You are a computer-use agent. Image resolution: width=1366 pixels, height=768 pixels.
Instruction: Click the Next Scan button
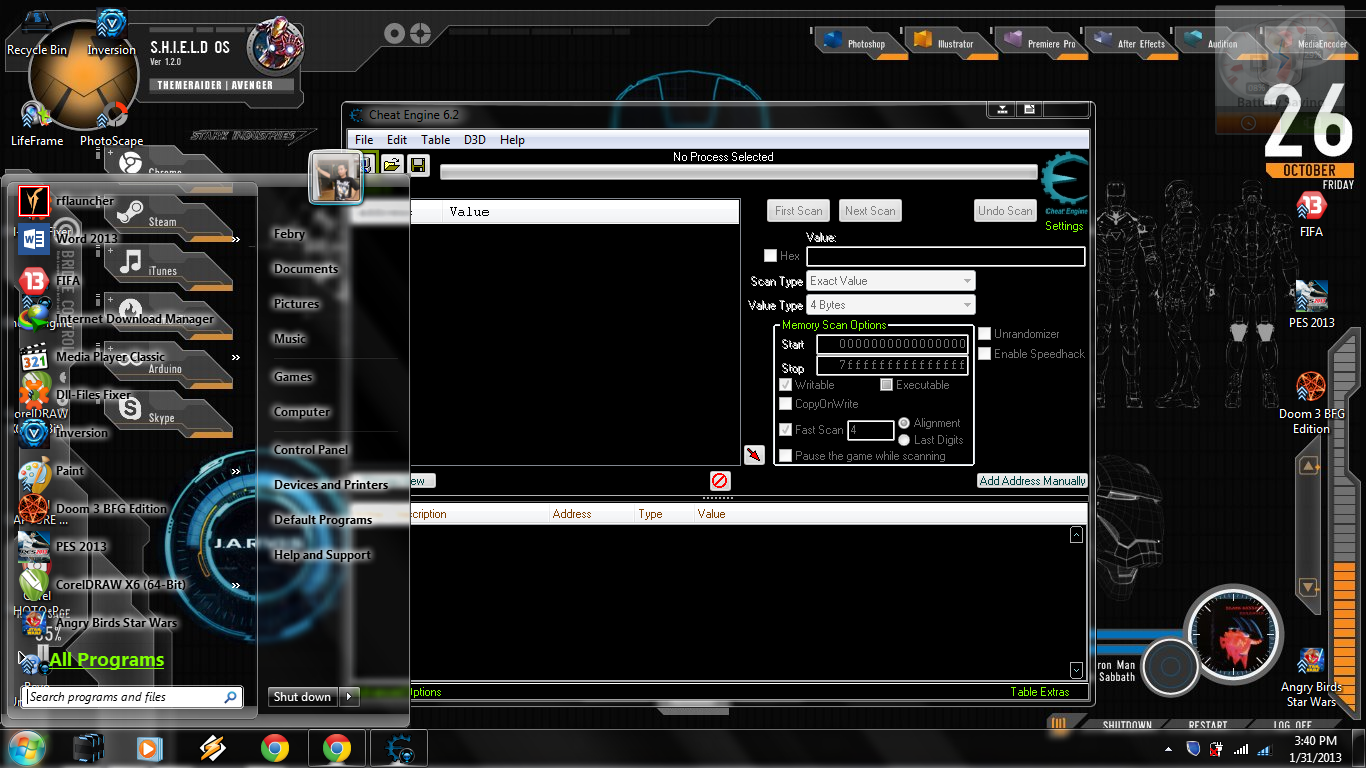click(870, 211)
